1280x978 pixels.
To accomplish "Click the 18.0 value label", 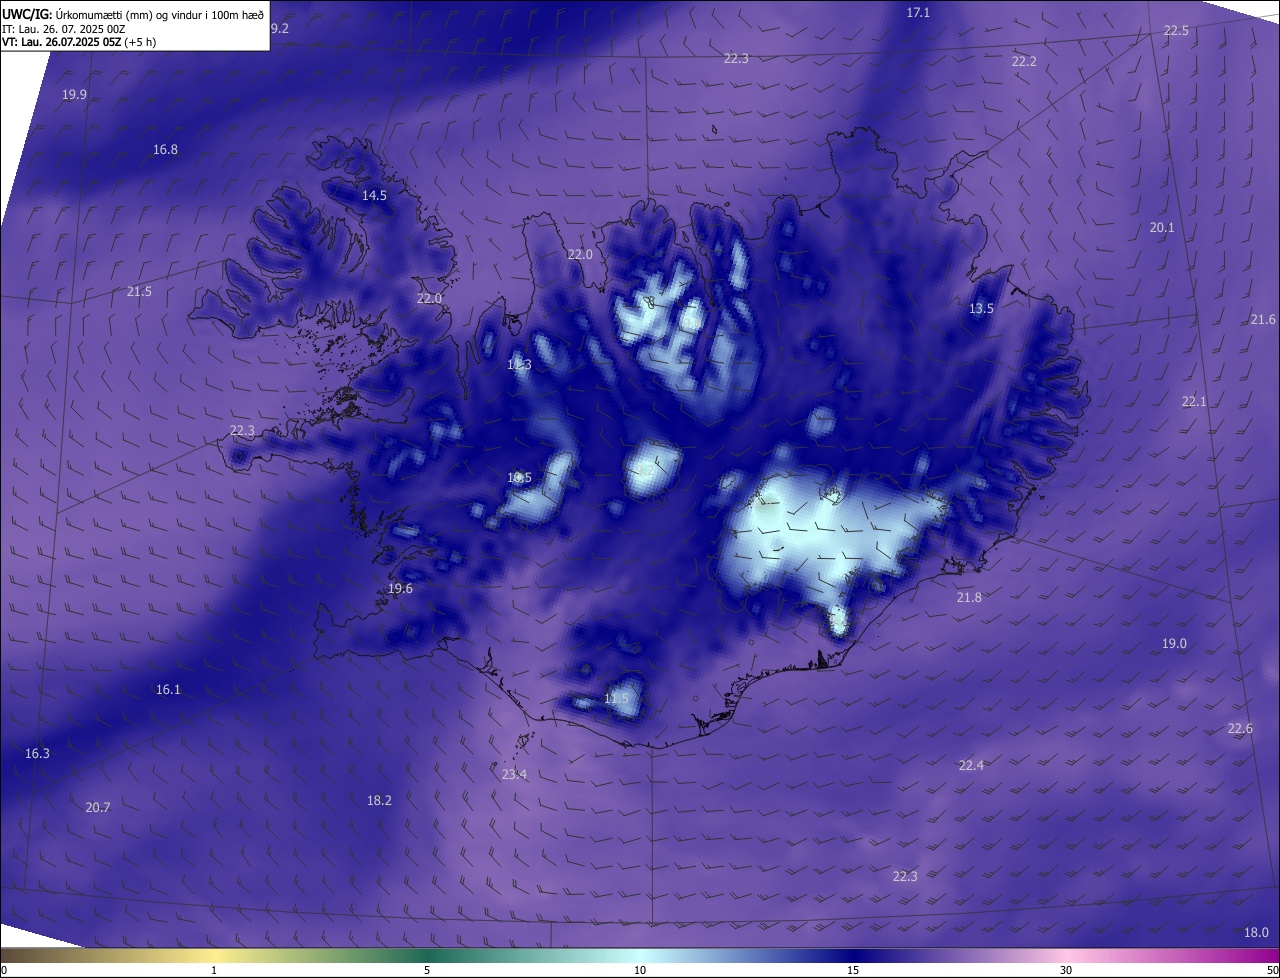I will [x=1256, y=933].
